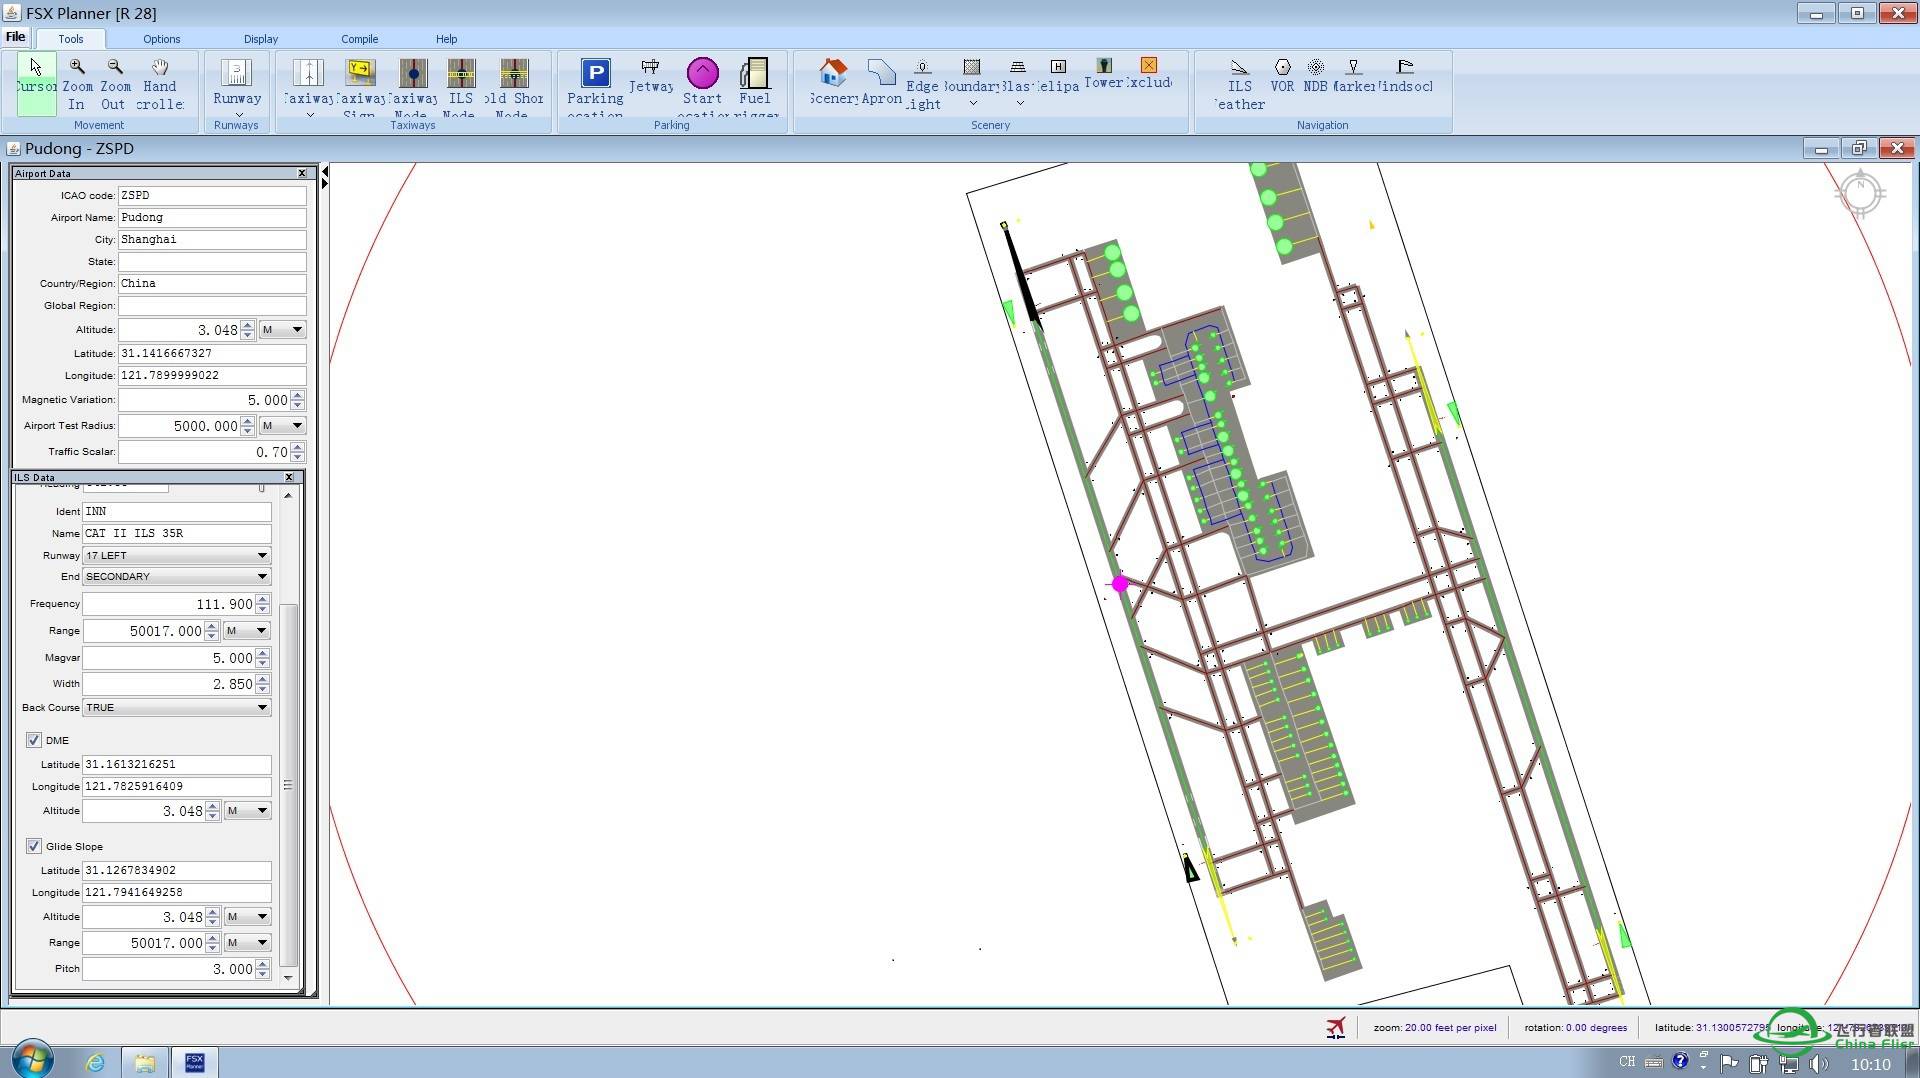Select the Start Location tool

pos(702,85)
